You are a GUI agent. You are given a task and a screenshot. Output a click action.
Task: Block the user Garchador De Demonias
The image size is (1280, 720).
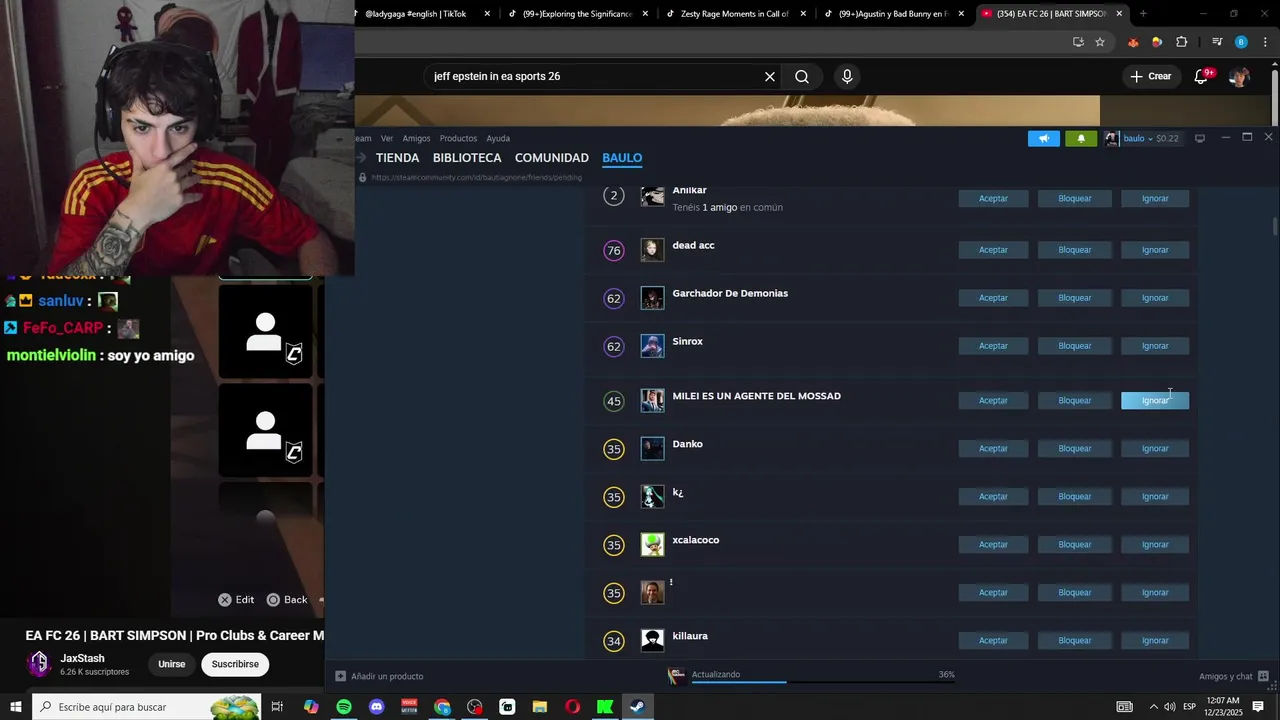[1075, 298]
